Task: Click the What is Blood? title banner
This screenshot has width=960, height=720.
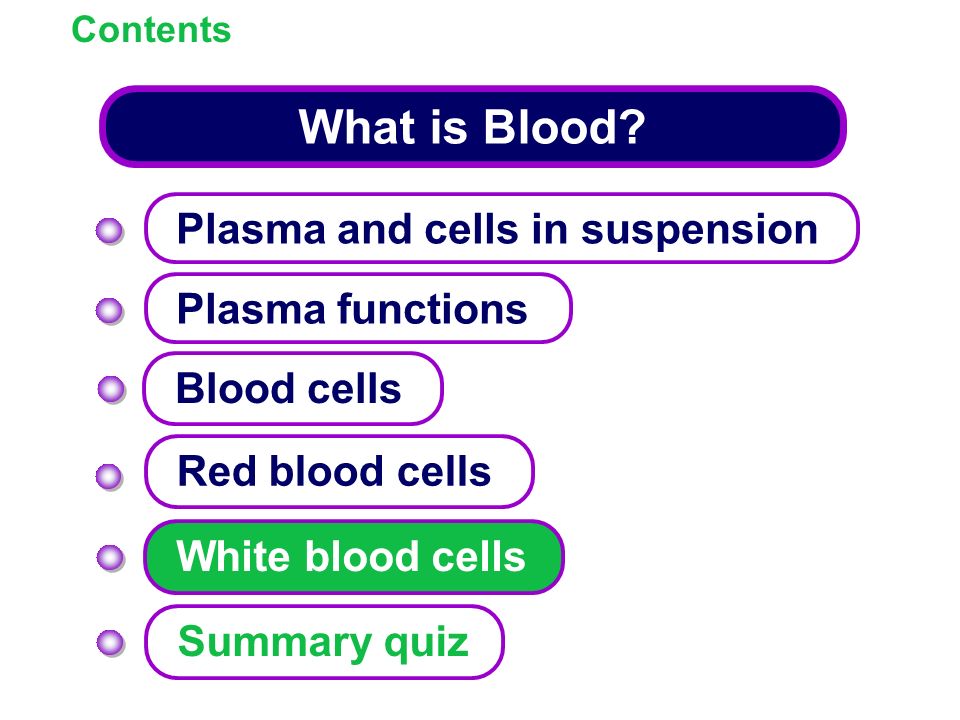Action: click(473, 127)
